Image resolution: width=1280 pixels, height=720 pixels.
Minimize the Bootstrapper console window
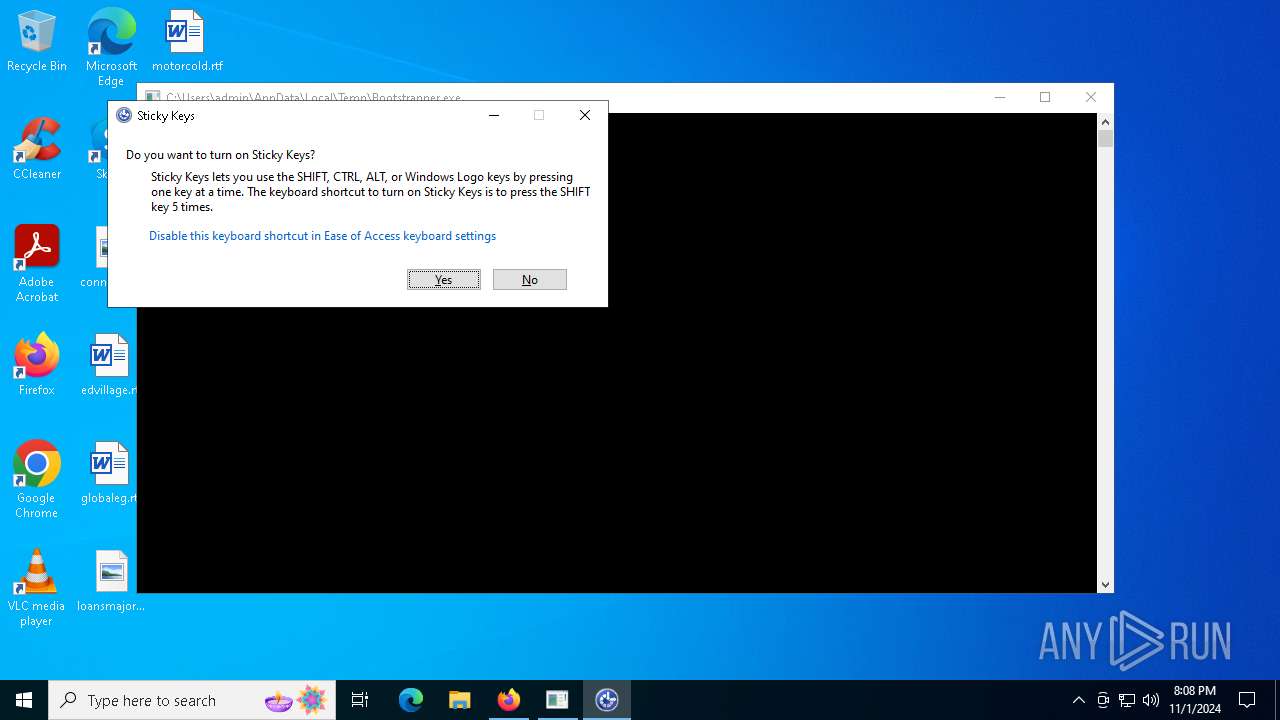click(x=1000, y=97)
